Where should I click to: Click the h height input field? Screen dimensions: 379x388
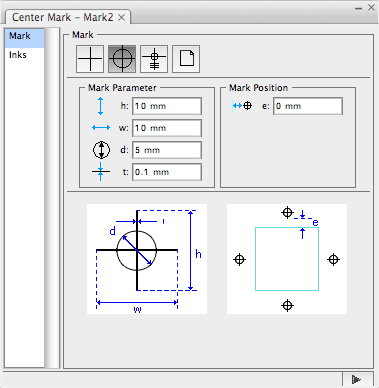[167, 106]
